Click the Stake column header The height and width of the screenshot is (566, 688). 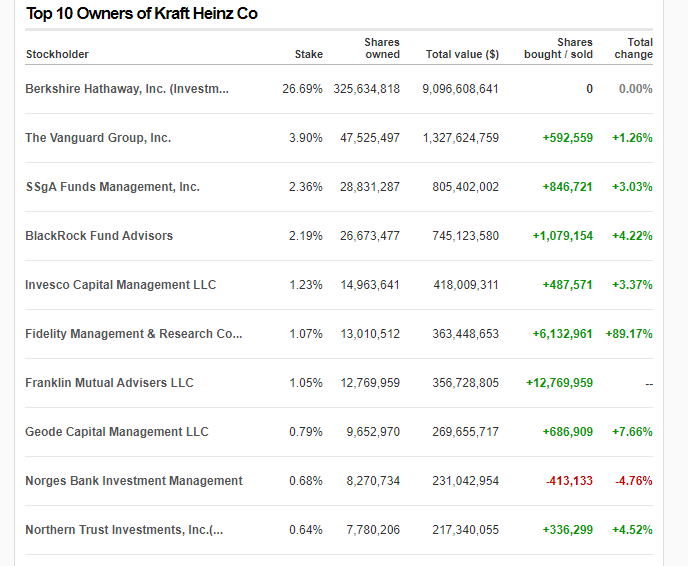click(x=309, y=54)
